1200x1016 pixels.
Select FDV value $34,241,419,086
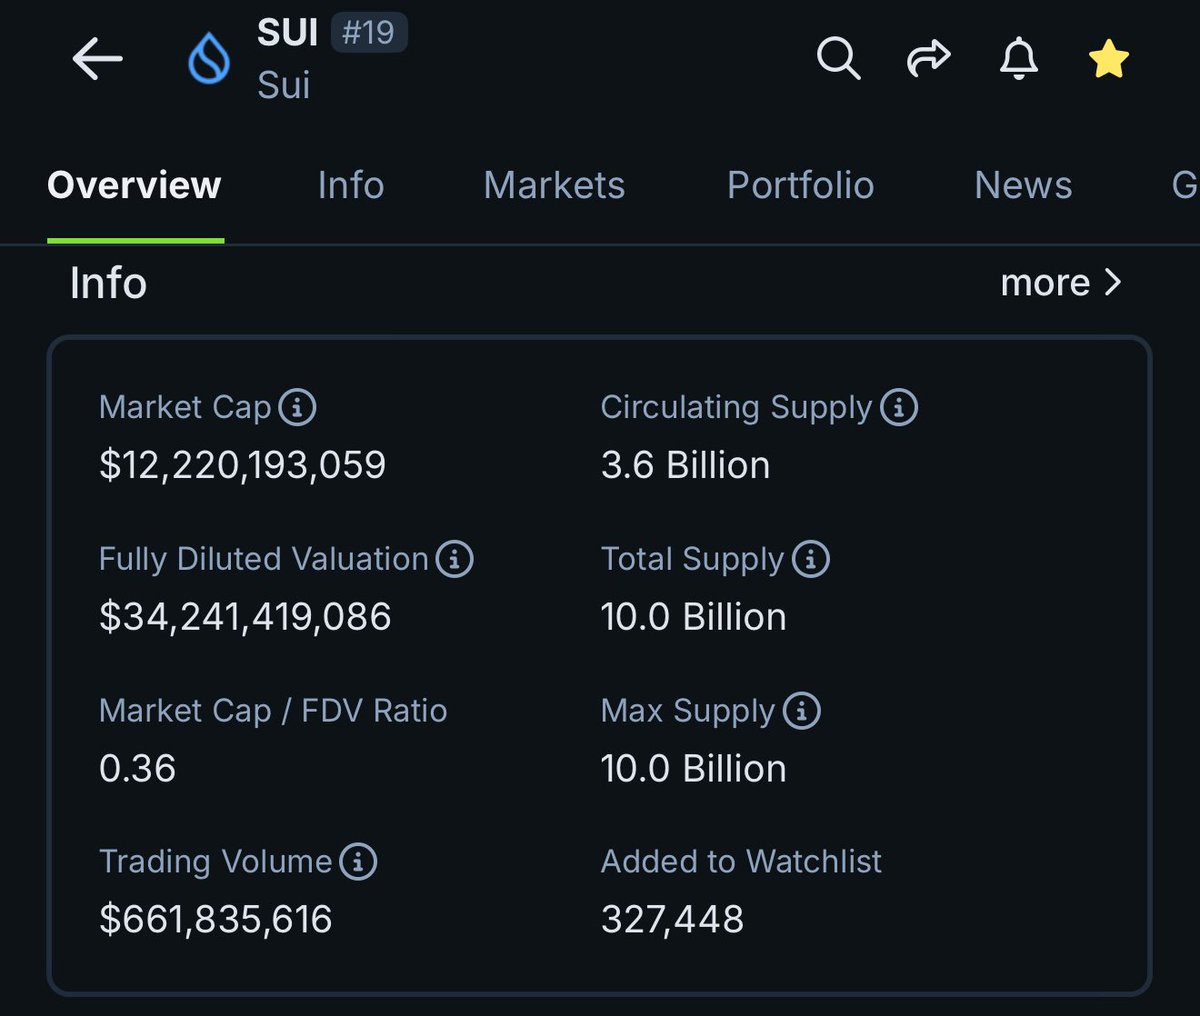pyautogui.click(x=245, y=617)
